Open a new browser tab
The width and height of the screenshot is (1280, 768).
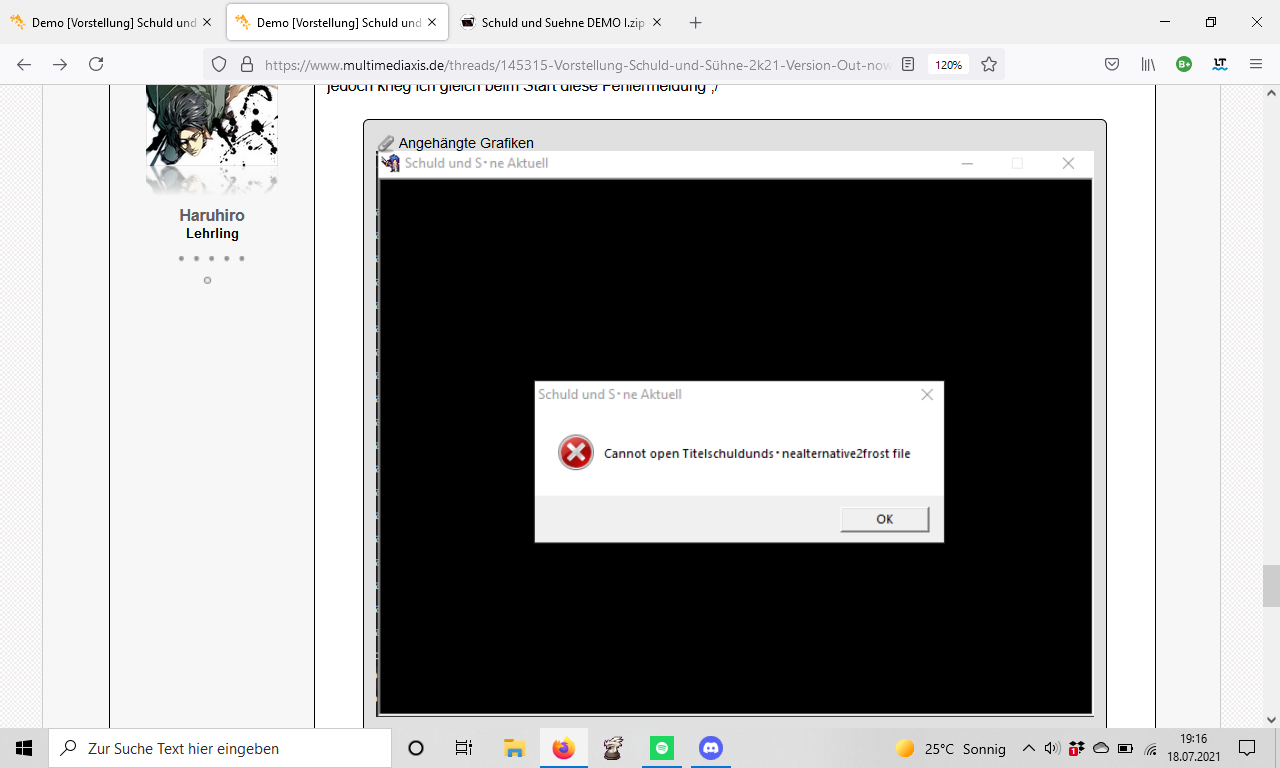point(696,22)
